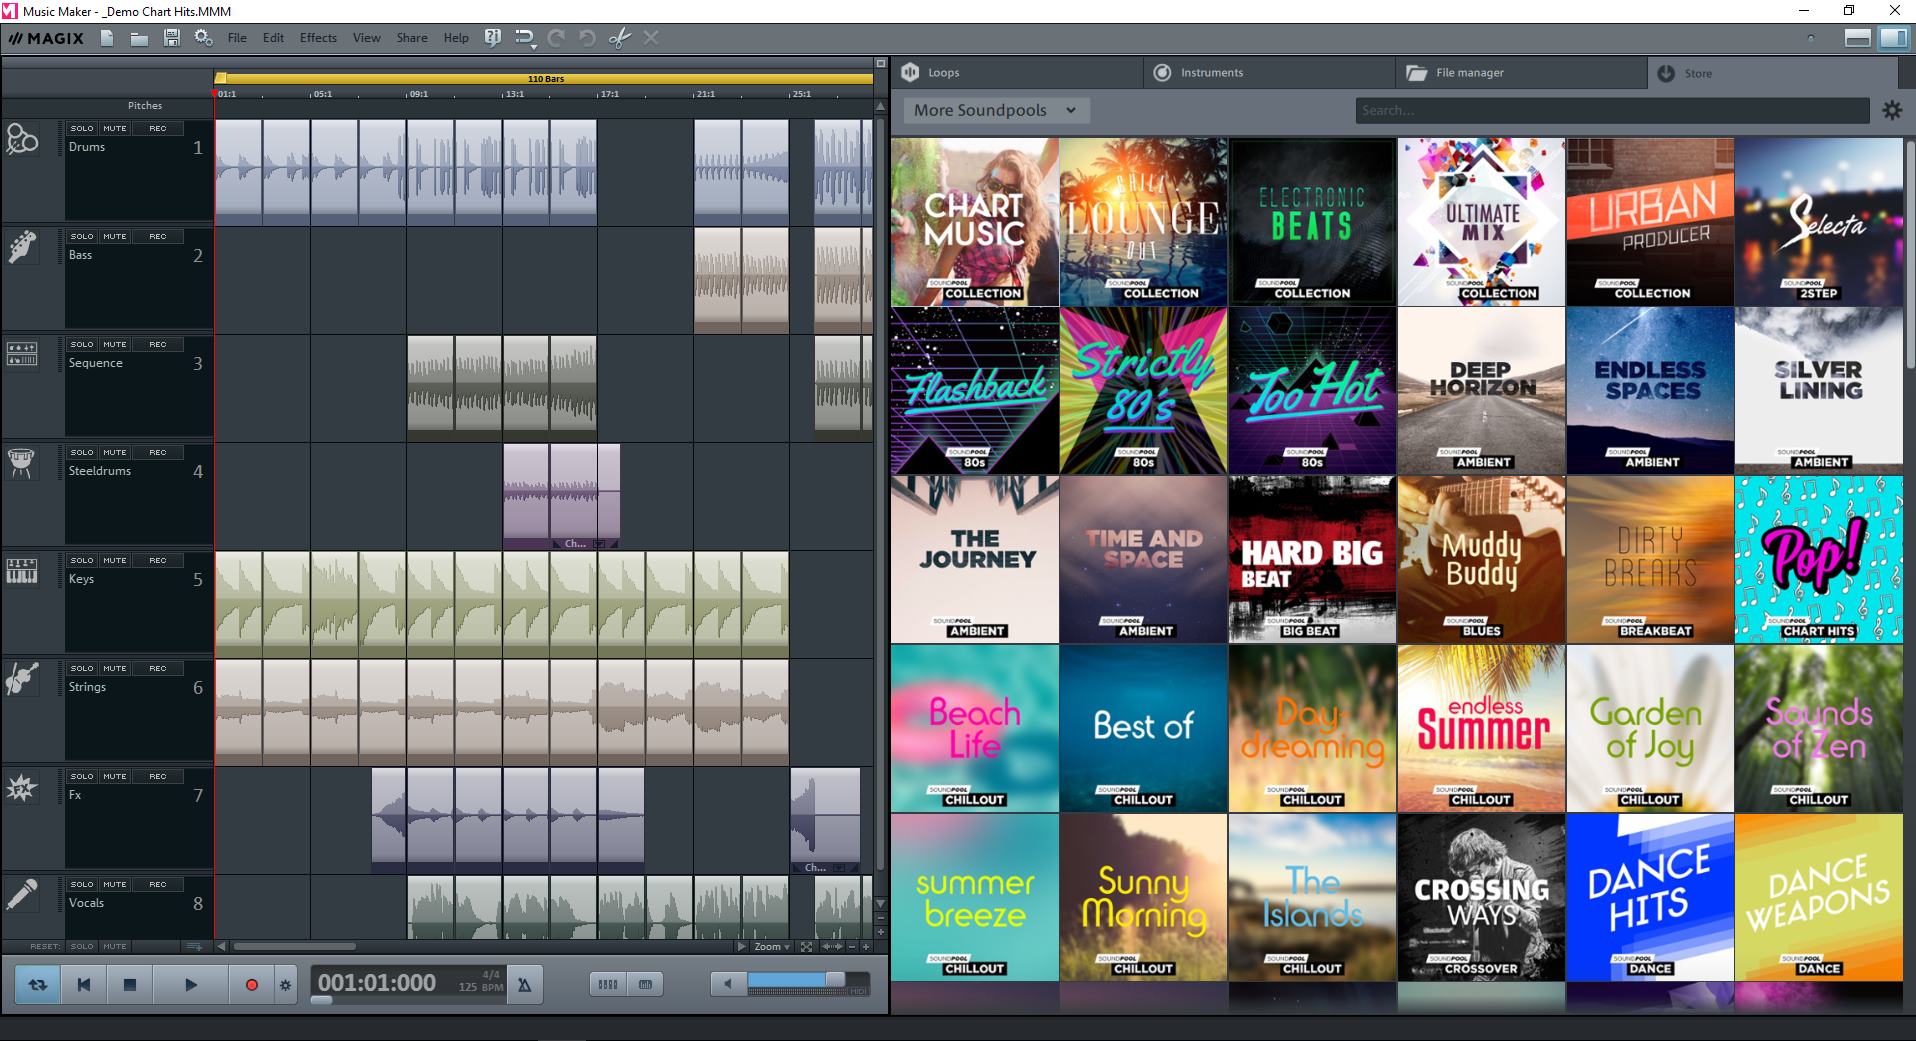Create a new project with the blank page icon
The width and height of the screenshot is (1916, 1041).
tap(107, 38)
